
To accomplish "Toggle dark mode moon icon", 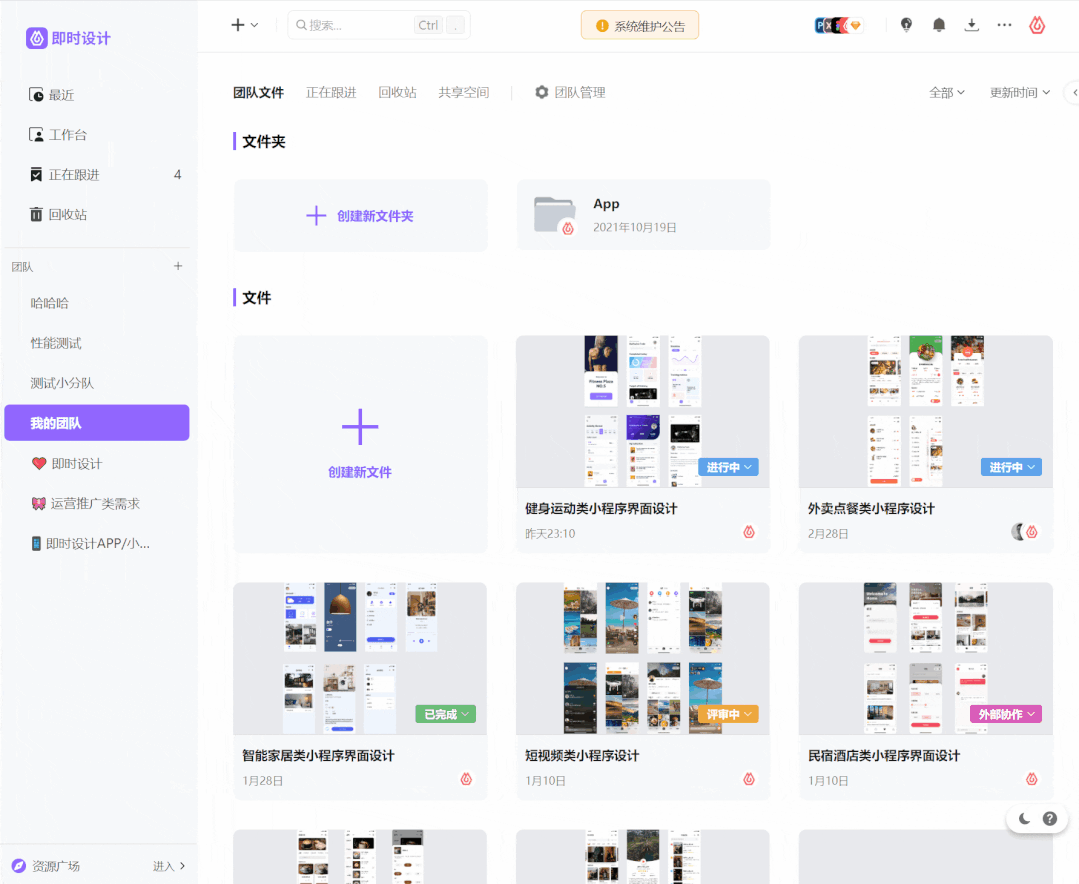I will [x=1025, y=819].
